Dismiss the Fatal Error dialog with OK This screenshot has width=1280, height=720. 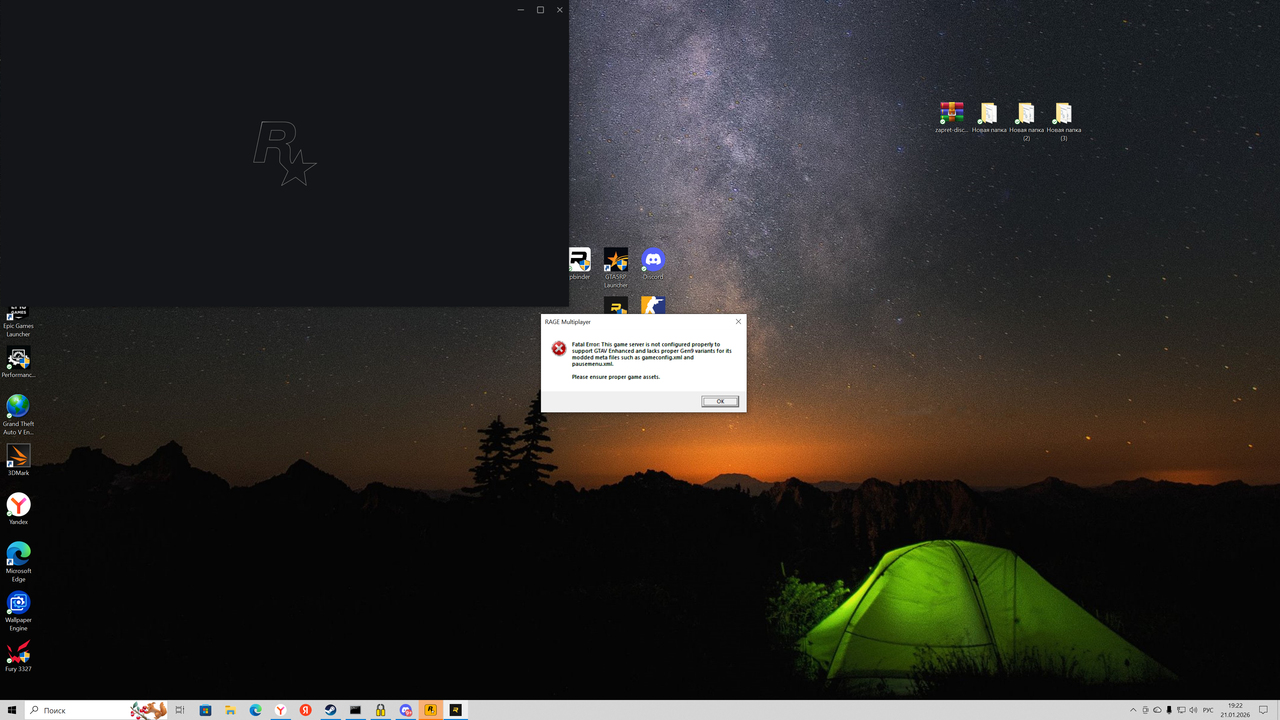pos(719,400)
